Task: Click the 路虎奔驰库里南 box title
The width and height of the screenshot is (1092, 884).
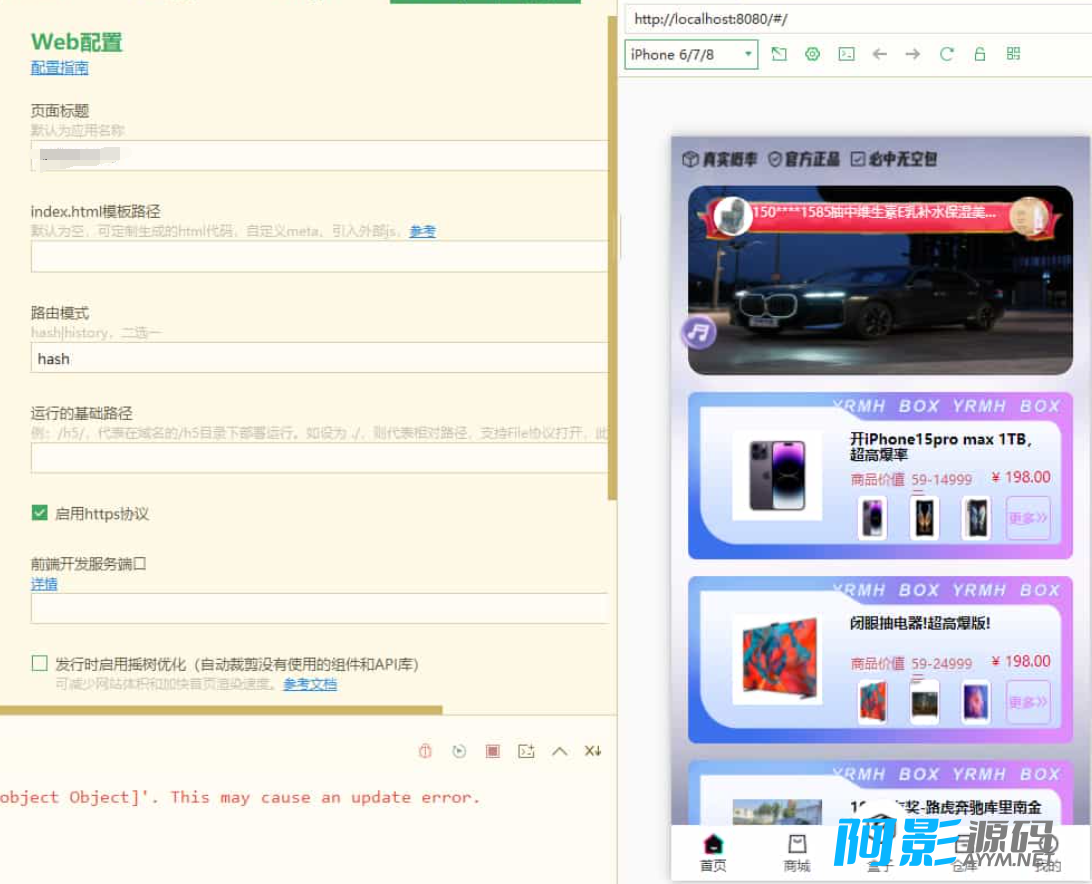Action: click(x=945, y=807)
